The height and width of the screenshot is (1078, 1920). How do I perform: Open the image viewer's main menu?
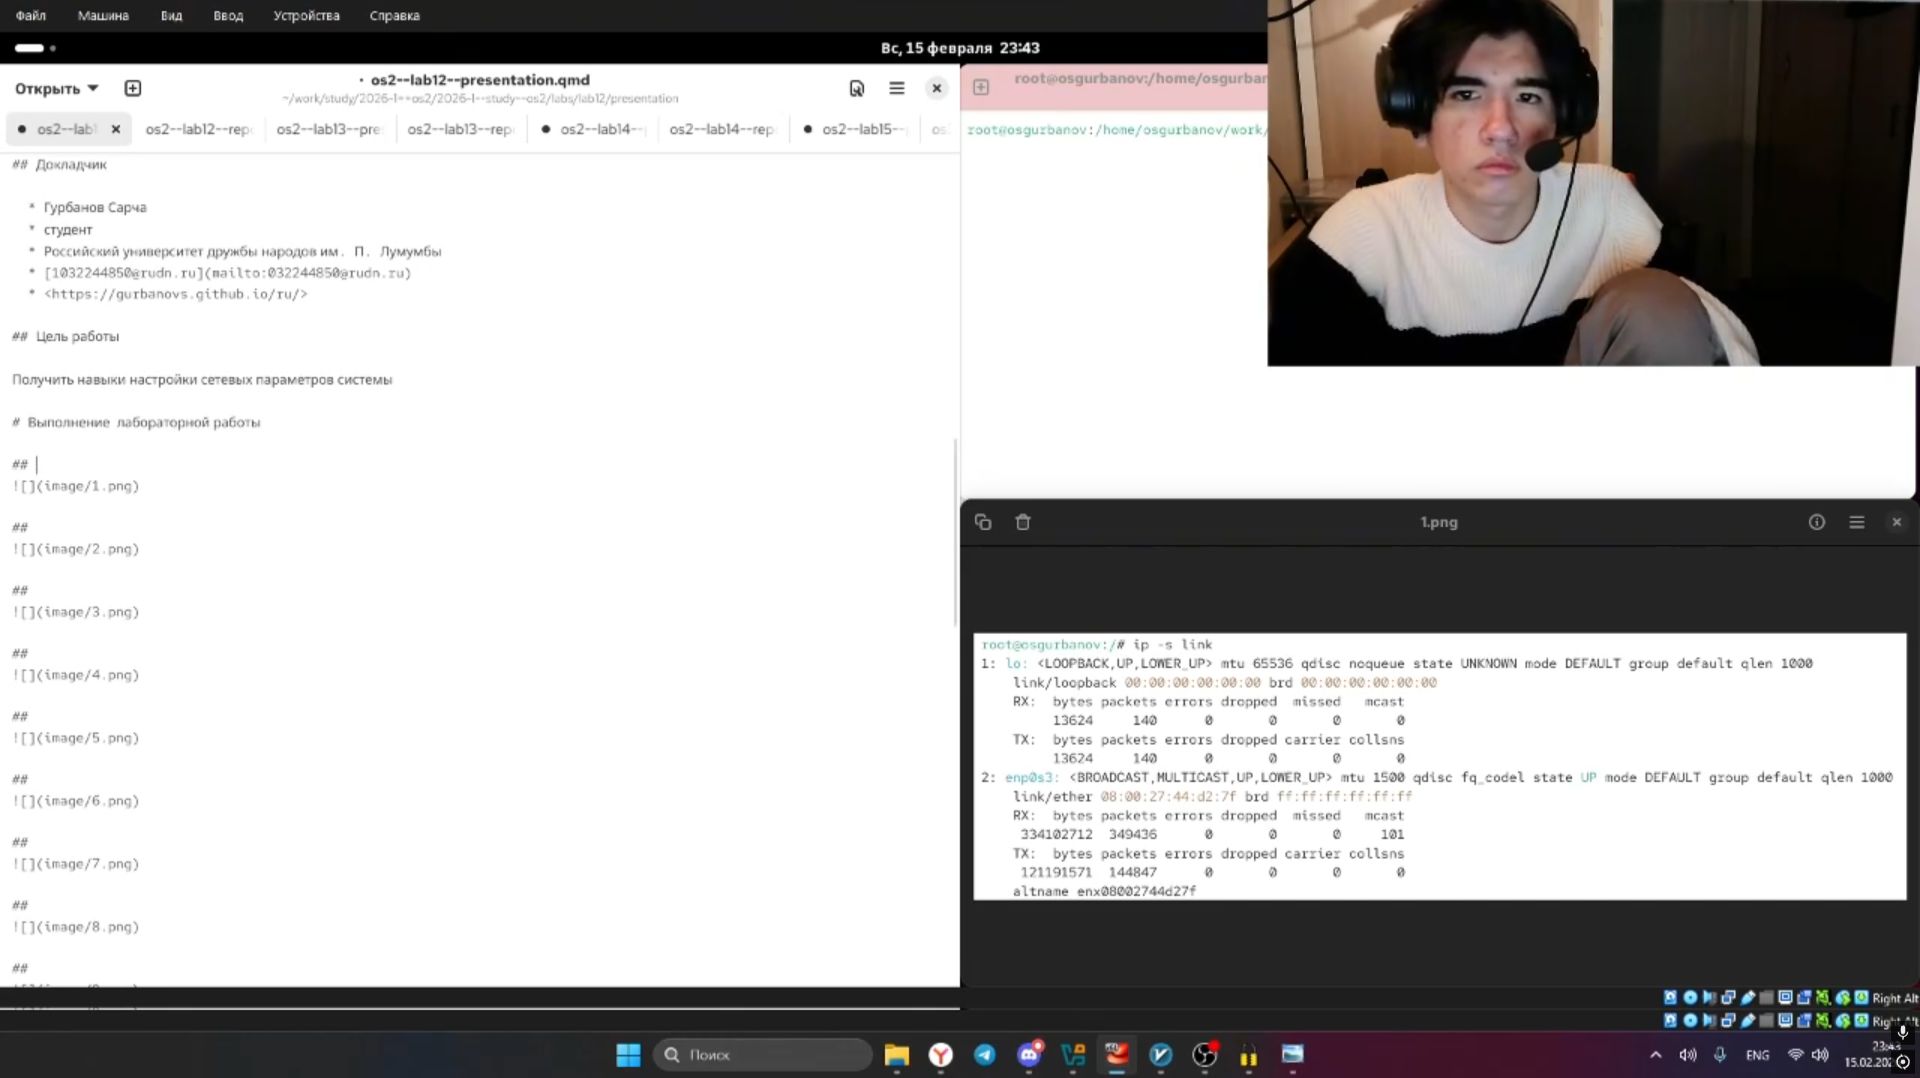[1857, 522]
